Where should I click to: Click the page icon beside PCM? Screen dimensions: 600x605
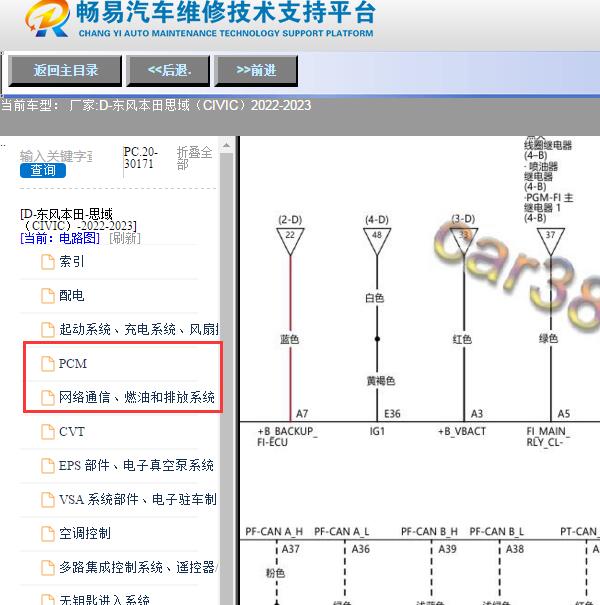[48, 363]
